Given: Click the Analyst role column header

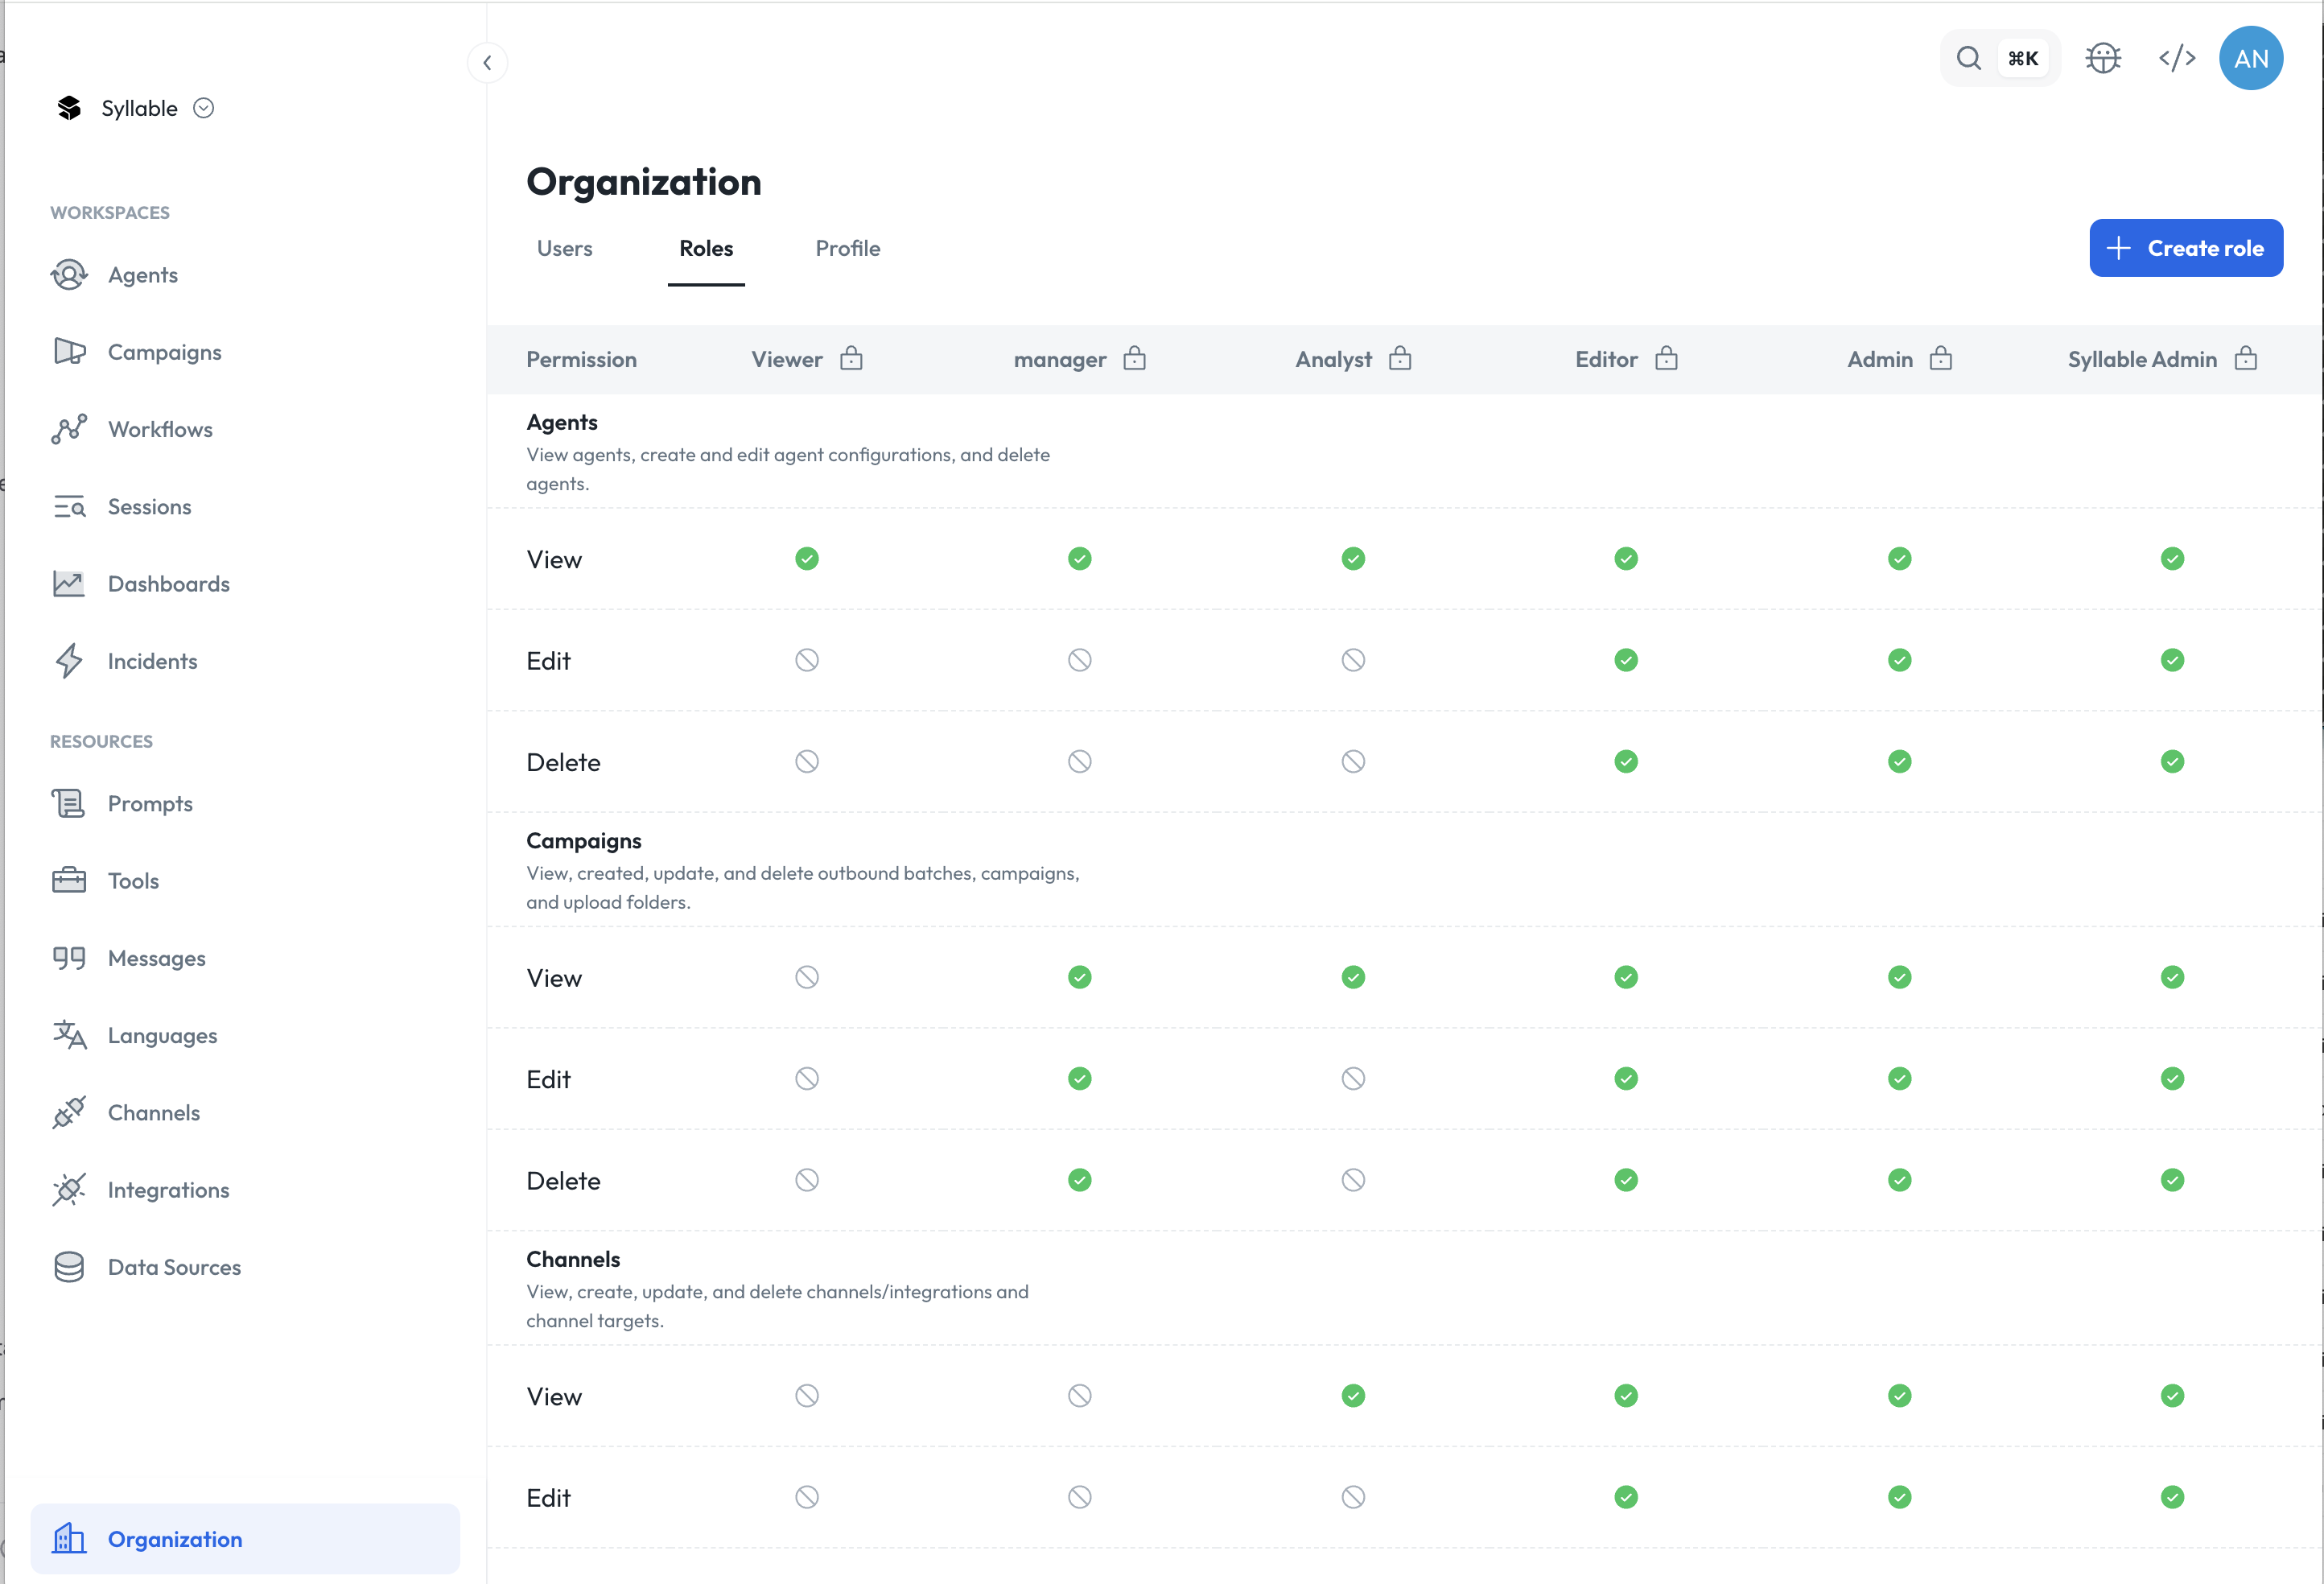Looking at the screenshot, I should pos(1333,360).
